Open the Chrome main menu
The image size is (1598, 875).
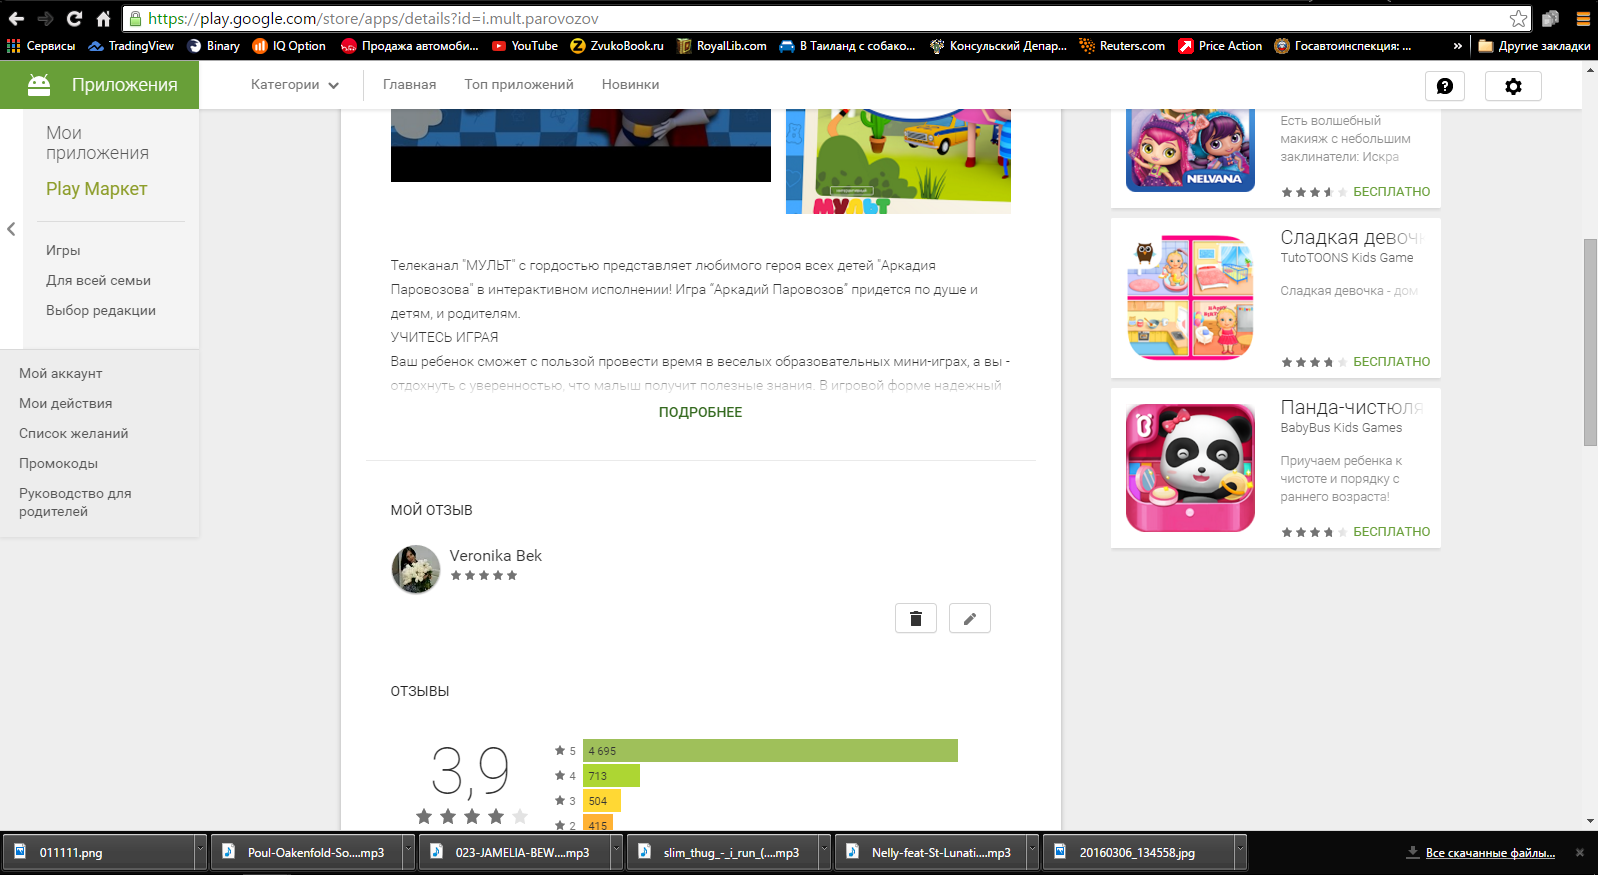pos(1583,18)
